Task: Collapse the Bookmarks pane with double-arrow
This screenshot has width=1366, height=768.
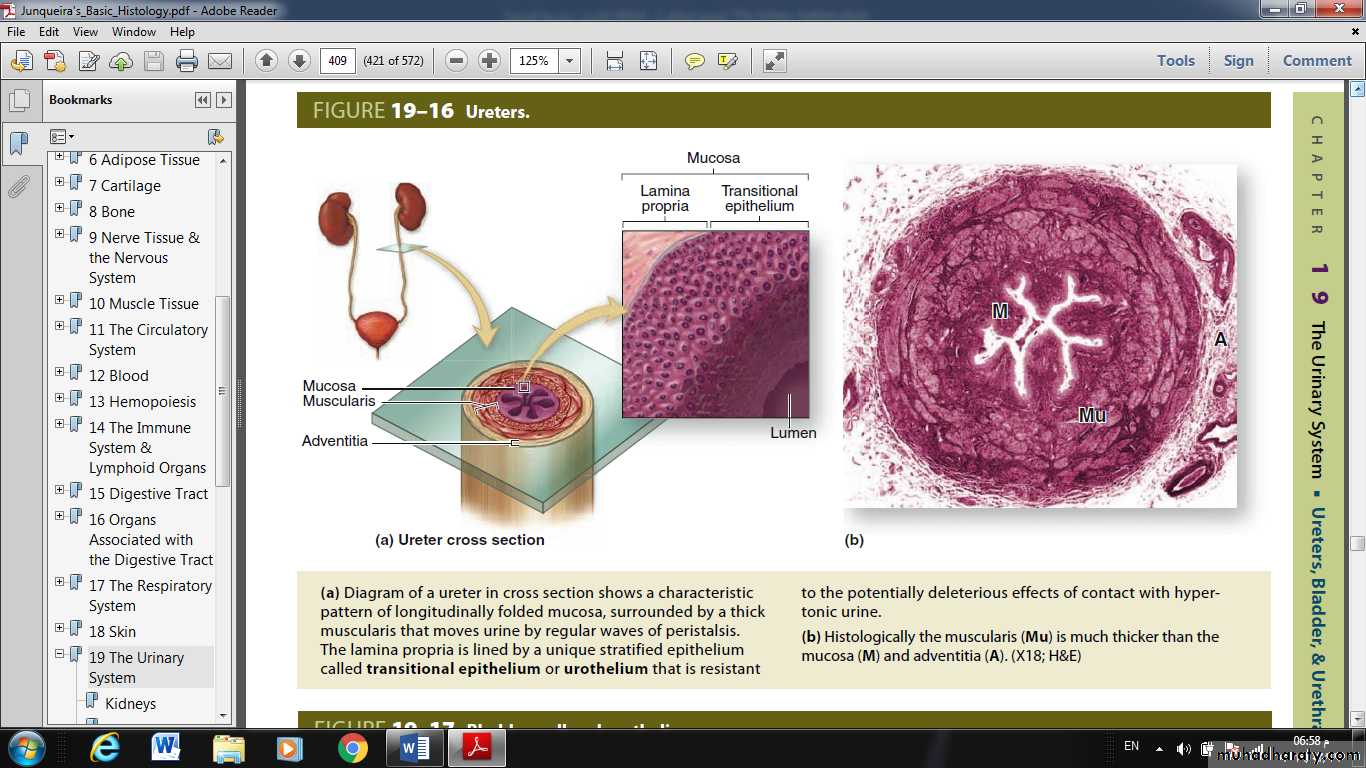Action: (x=203, y=100)
